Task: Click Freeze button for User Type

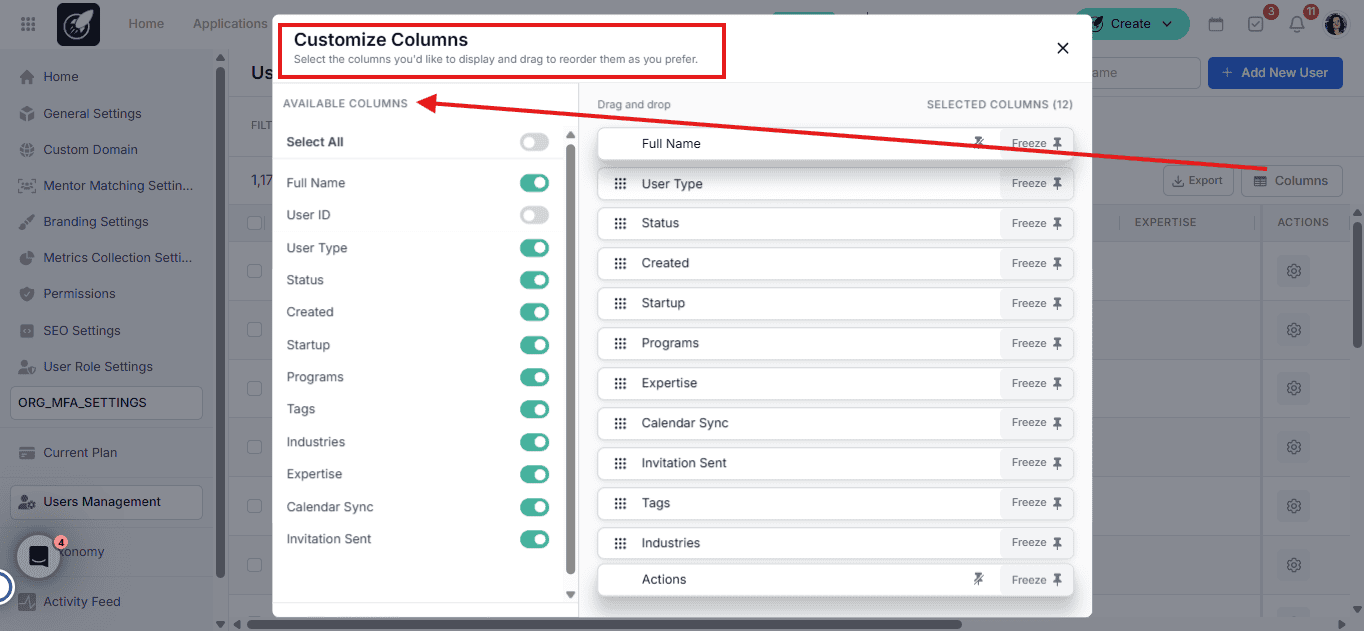Action: [x=1037, y=184]
